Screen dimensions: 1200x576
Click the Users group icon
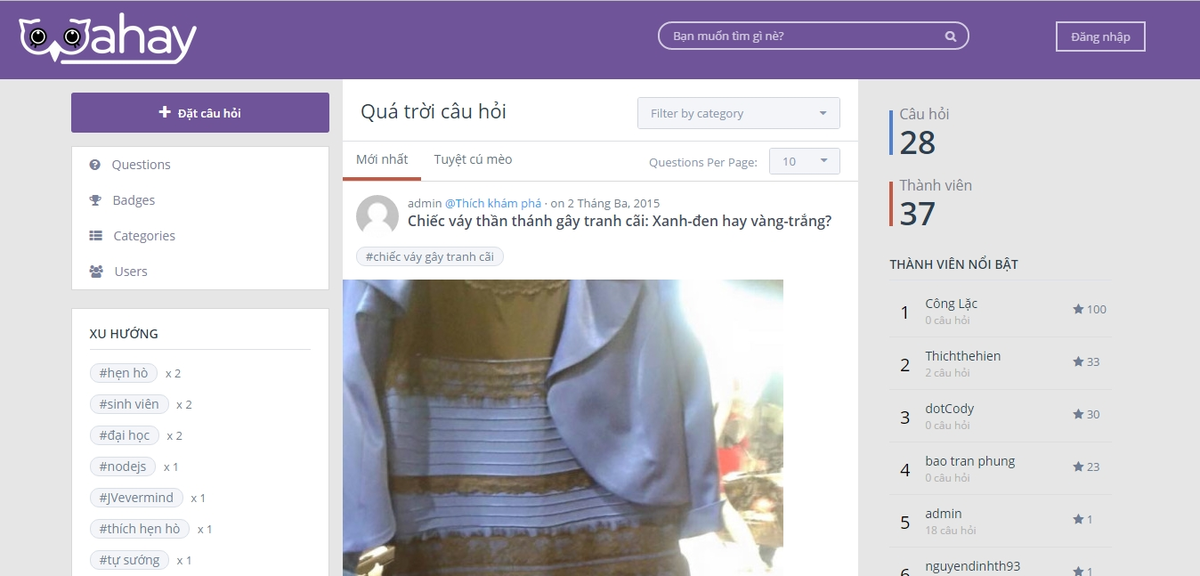click(96, 271)
